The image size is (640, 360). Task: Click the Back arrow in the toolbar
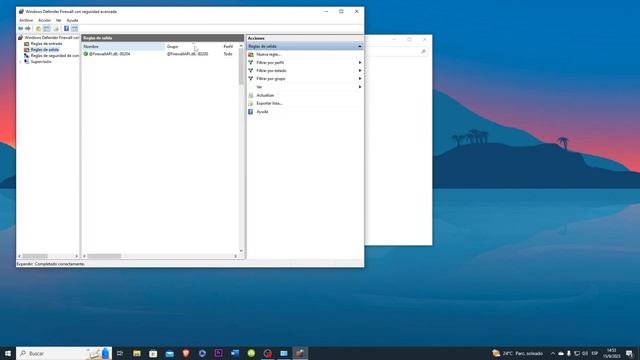click(20, 29)
